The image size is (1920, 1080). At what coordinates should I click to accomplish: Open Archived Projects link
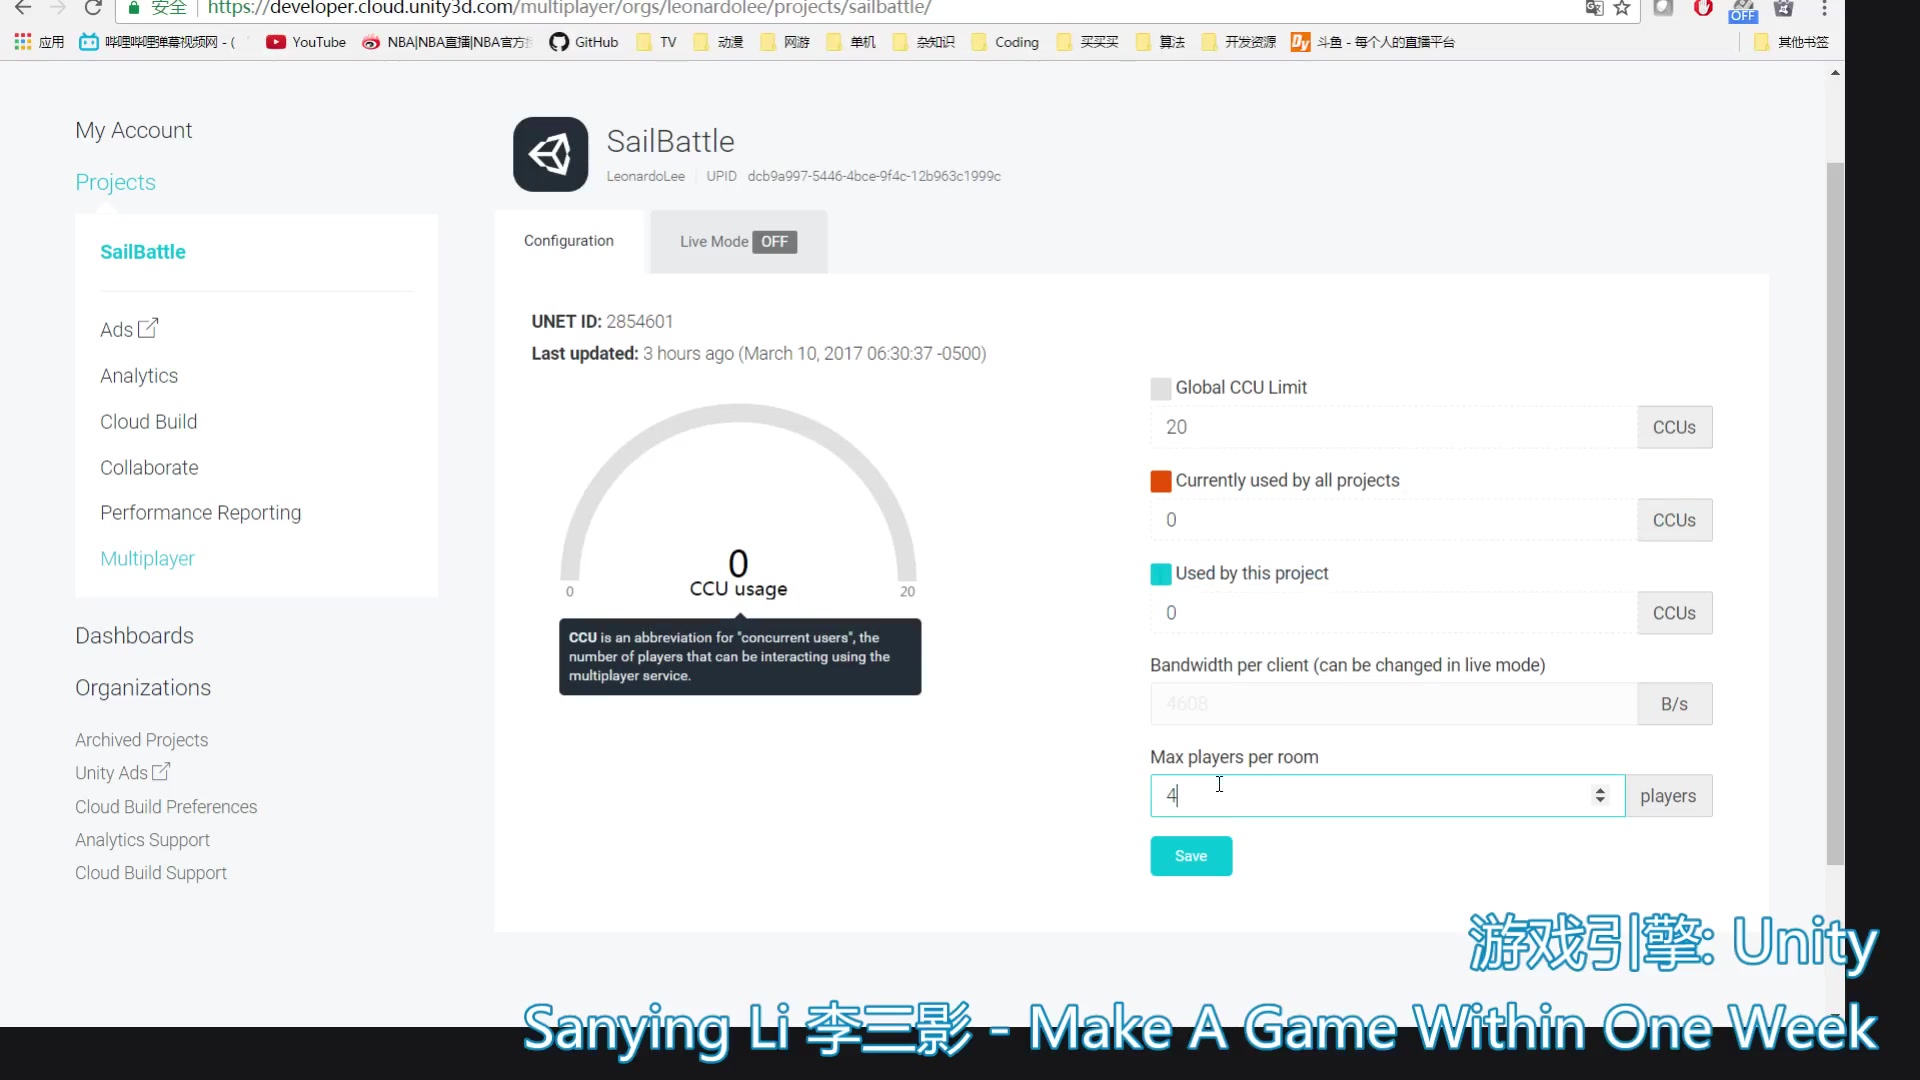click(x=141, y=740)
